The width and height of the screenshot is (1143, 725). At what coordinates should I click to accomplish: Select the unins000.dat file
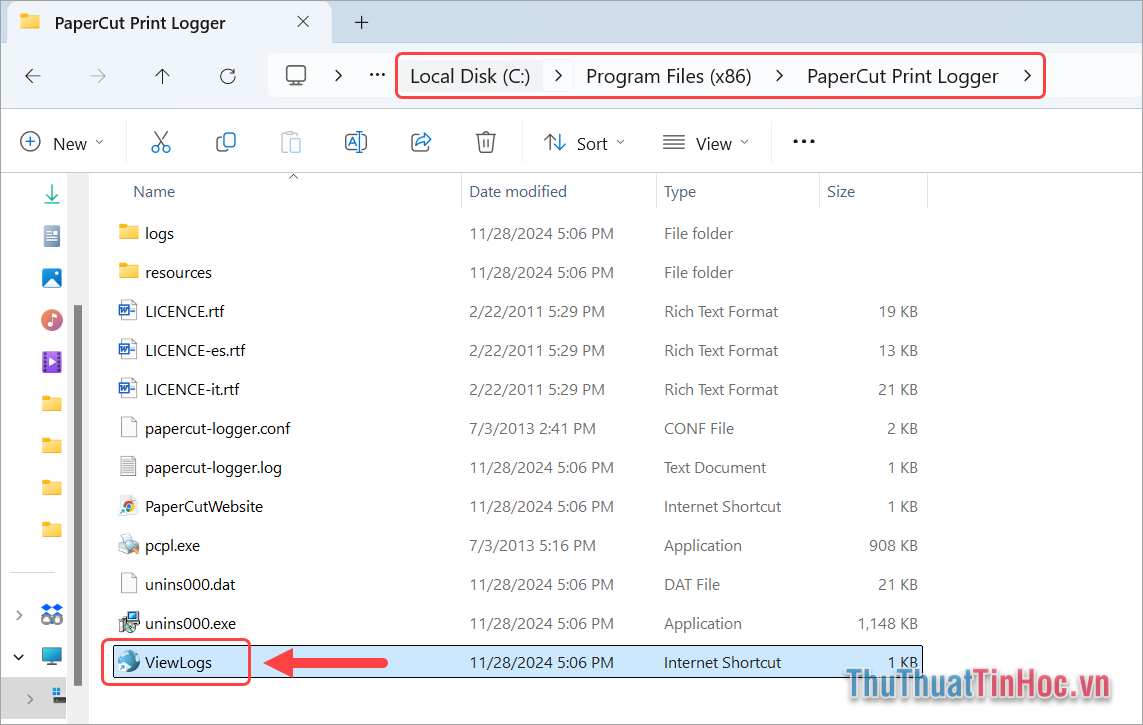pyautogui.click(x=190, y=584)
